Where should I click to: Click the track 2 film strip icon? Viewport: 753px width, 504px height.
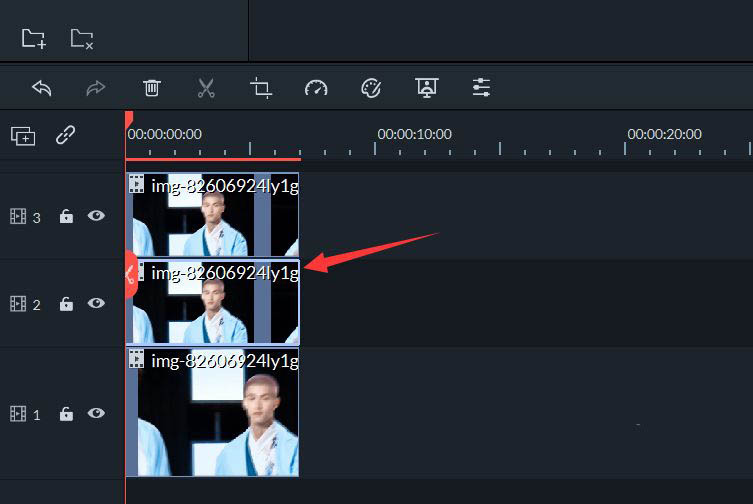coord(18,304)
